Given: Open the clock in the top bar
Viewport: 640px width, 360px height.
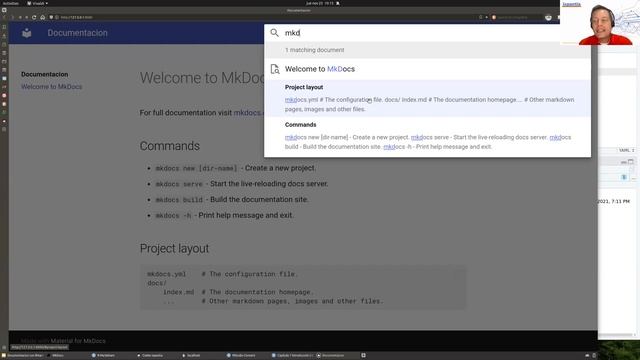Looking at the screenshot, I should tap(320, 3).
